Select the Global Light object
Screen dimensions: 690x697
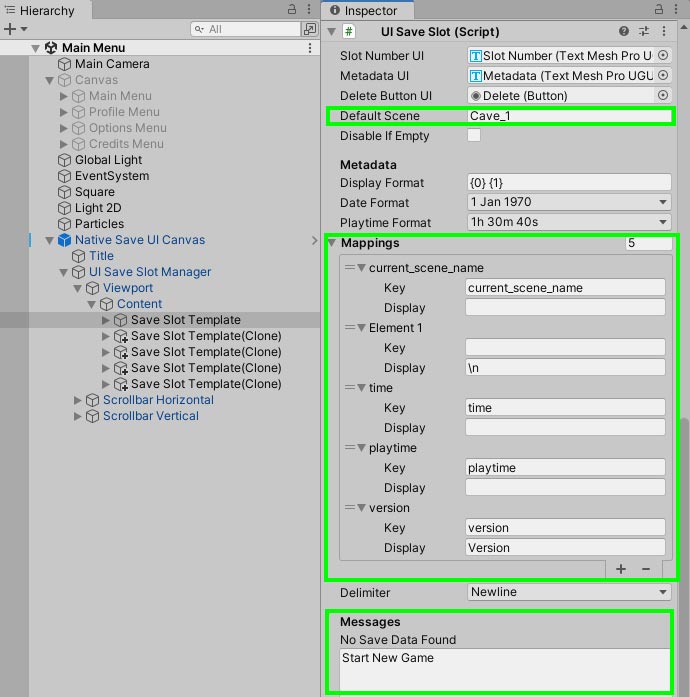tap(108, 160)
